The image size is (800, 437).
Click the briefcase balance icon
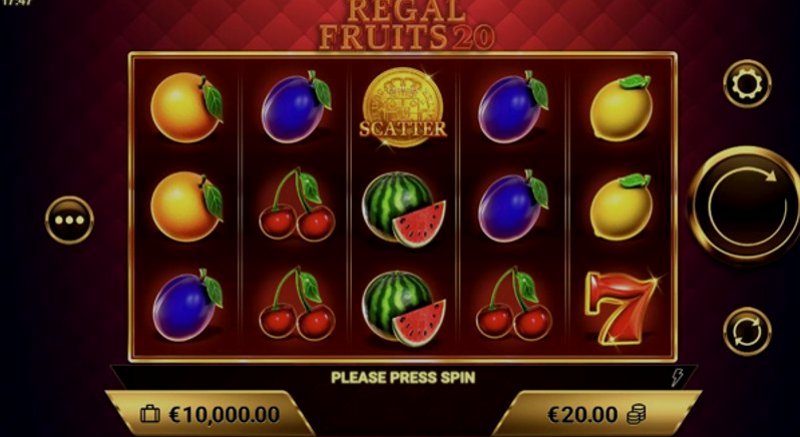tap(150, 414)
